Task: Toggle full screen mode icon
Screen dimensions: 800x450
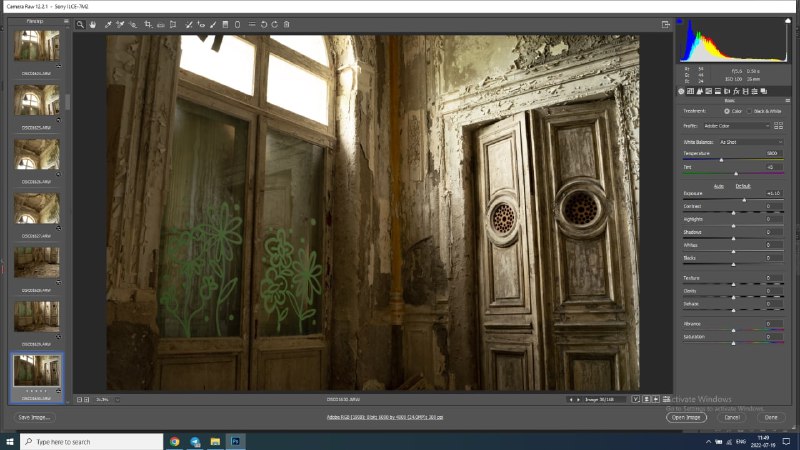Action: tap(666, 24)
